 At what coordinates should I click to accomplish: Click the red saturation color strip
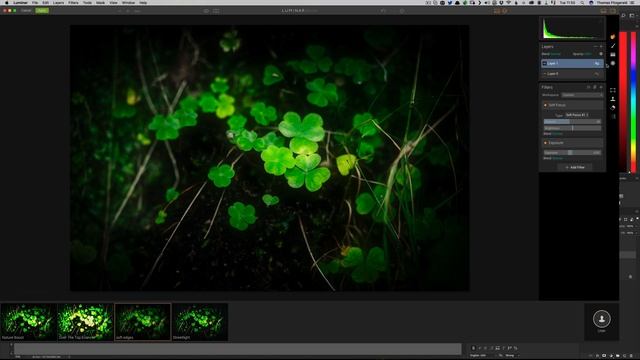pos(623,102)
